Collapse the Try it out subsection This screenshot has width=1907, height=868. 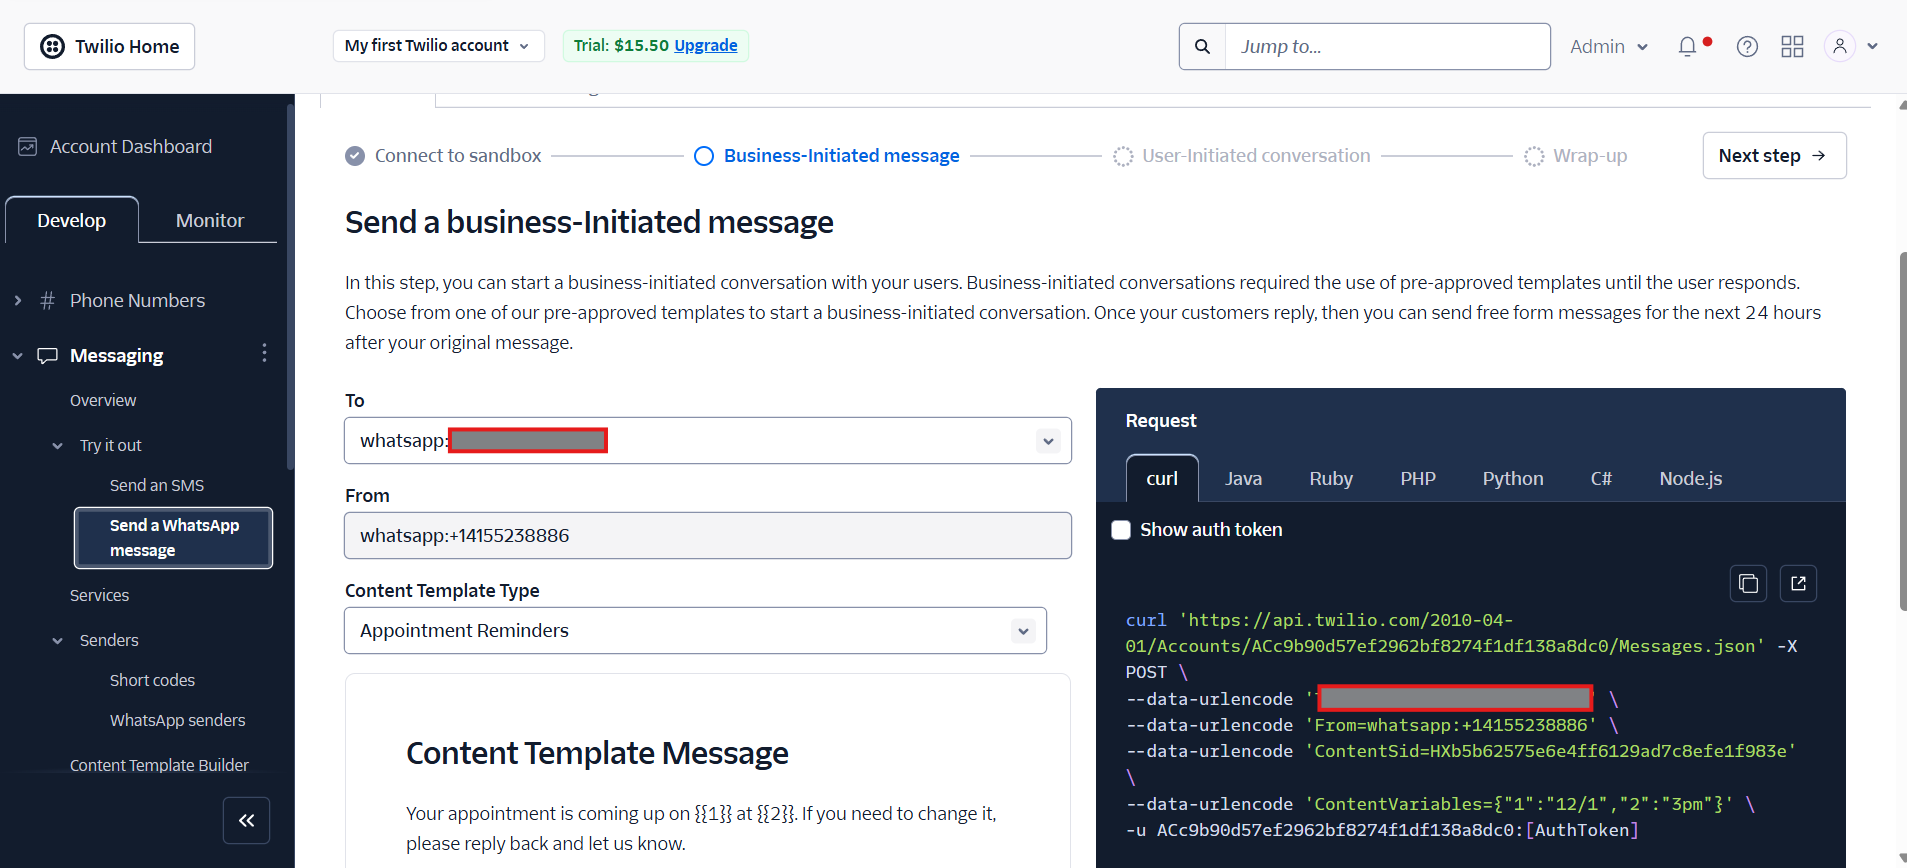pos(58,446)
